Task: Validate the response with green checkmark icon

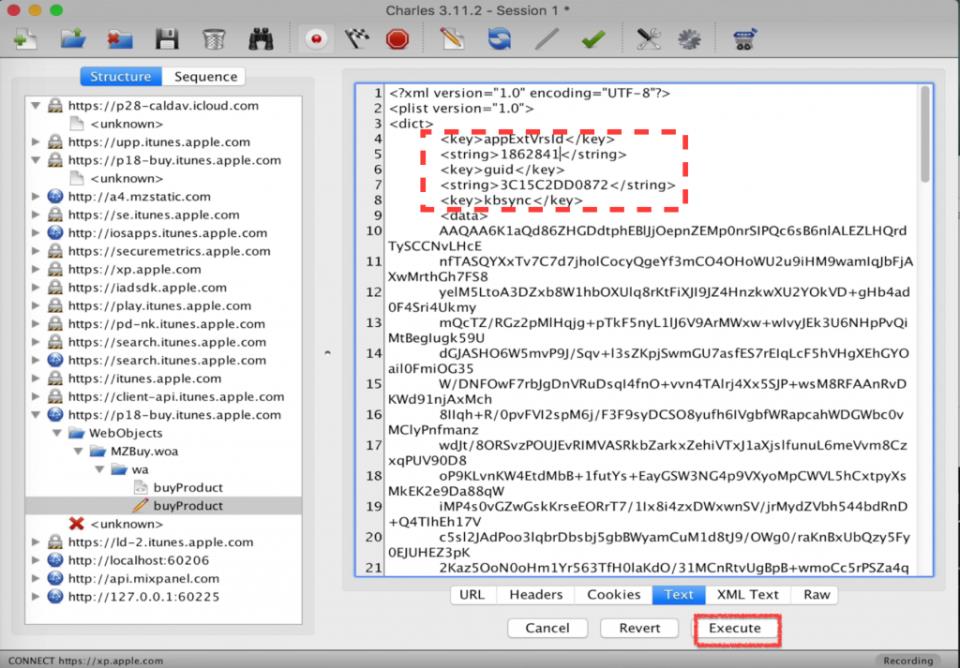Action: pyautogui.click(x=593, y=39)
